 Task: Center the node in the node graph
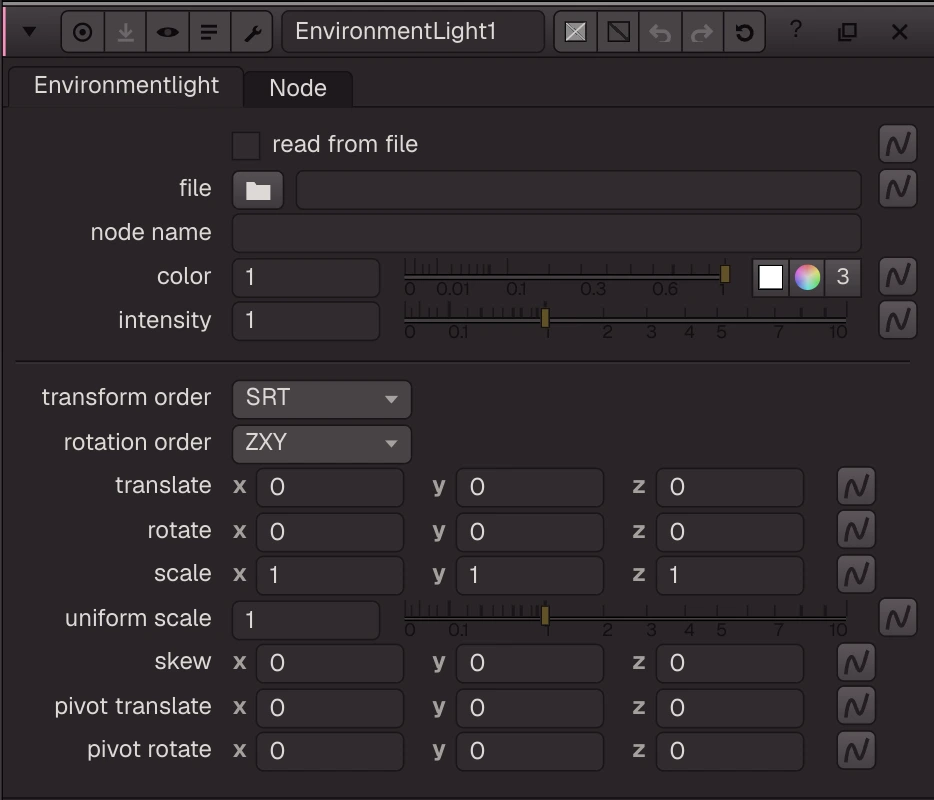click(x=83, y=32)
